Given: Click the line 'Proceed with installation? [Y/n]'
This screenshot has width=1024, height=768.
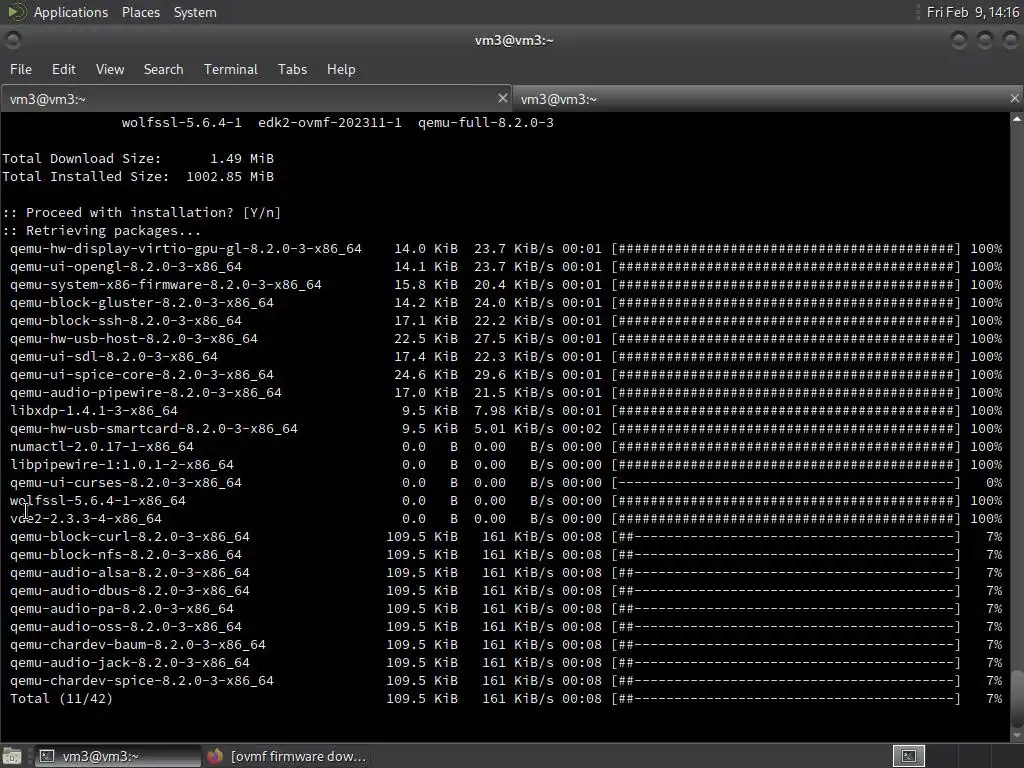Looking at the screenshot, I should click(x=142, y=213).
